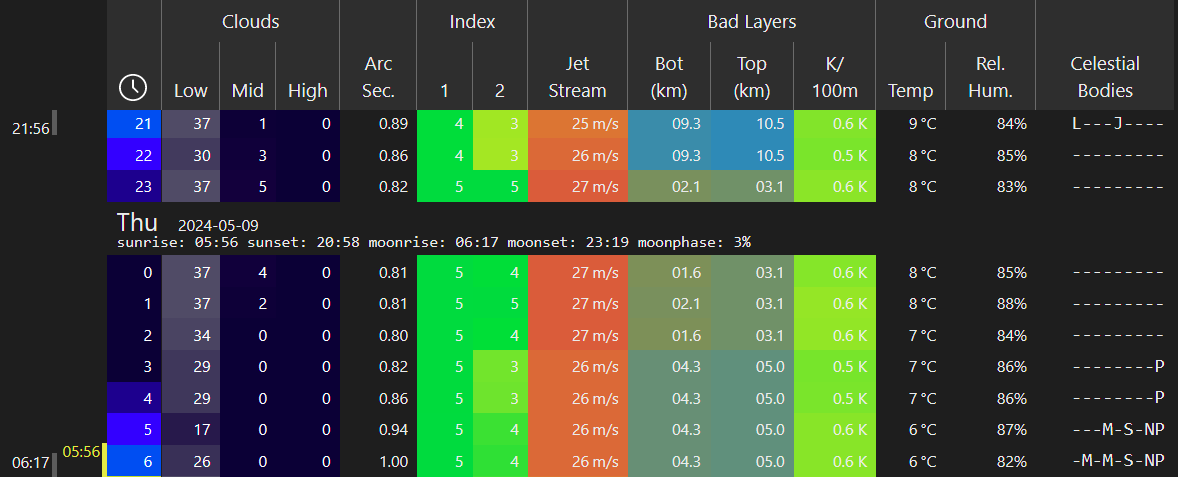Select the 1.00 arc seconds value
This screenshot has width=1178, height=477.
(379, 460)
